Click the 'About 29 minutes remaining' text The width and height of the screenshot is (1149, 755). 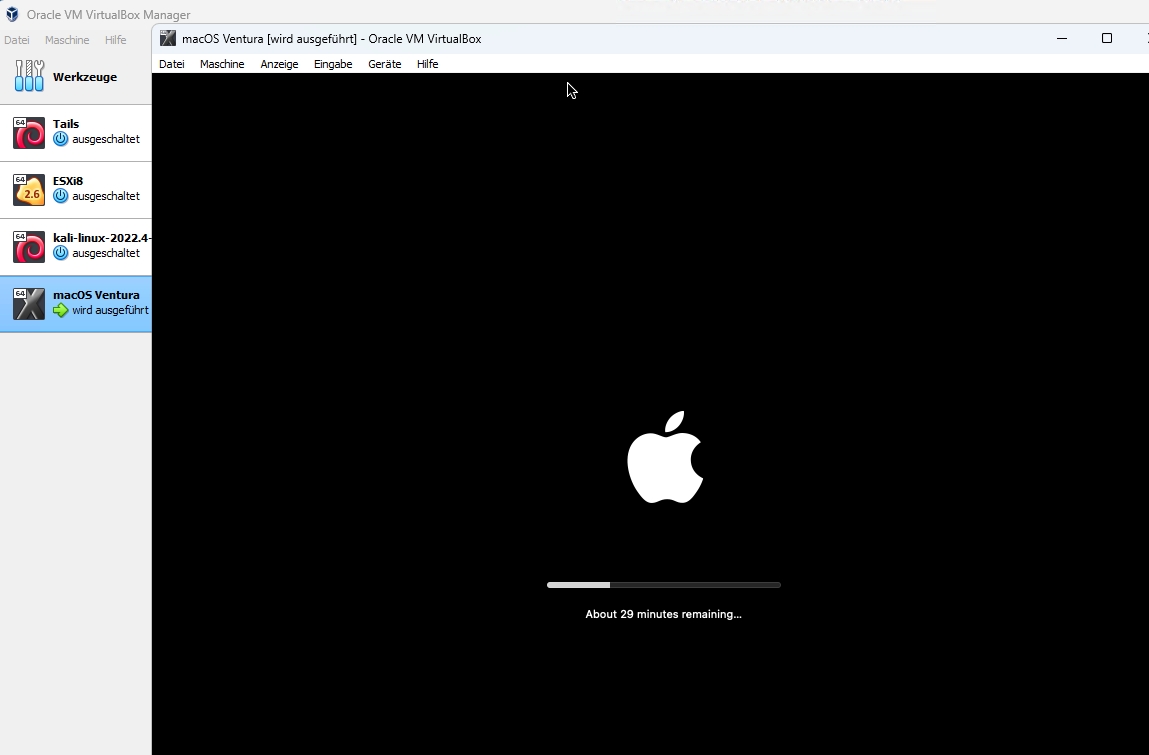click(x=663, y=614)
